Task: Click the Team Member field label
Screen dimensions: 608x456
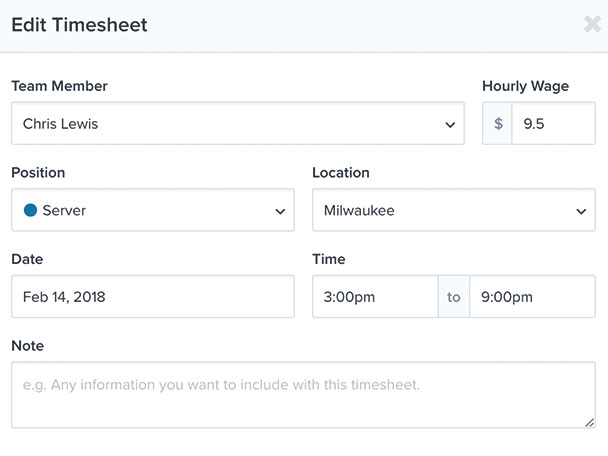Action: point(59,86)
